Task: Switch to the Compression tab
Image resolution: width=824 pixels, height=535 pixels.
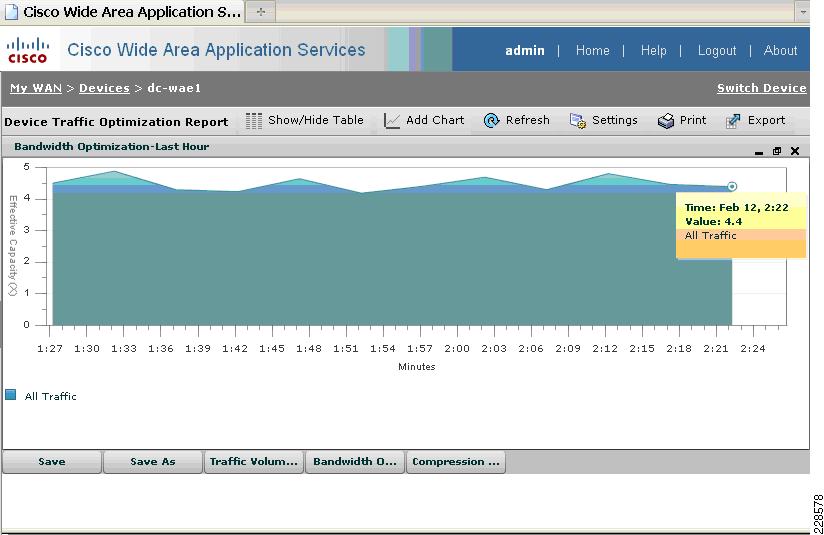Action: pyautogui.click(x=456, y=462)
